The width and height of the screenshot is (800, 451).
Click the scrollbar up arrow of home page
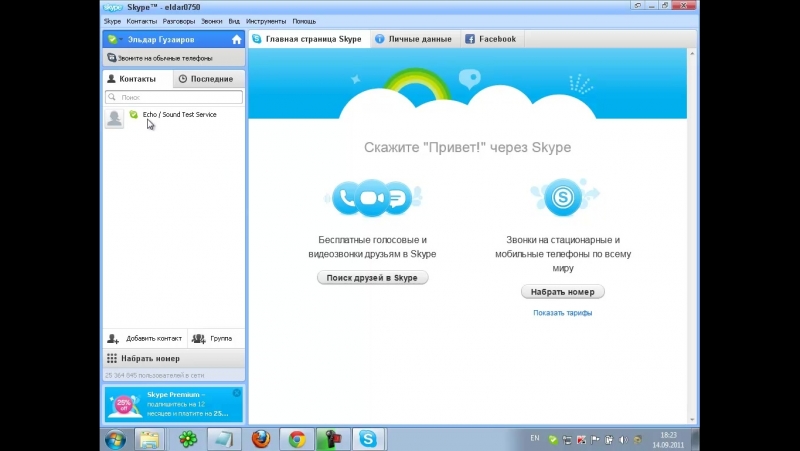tap(692, 53)
